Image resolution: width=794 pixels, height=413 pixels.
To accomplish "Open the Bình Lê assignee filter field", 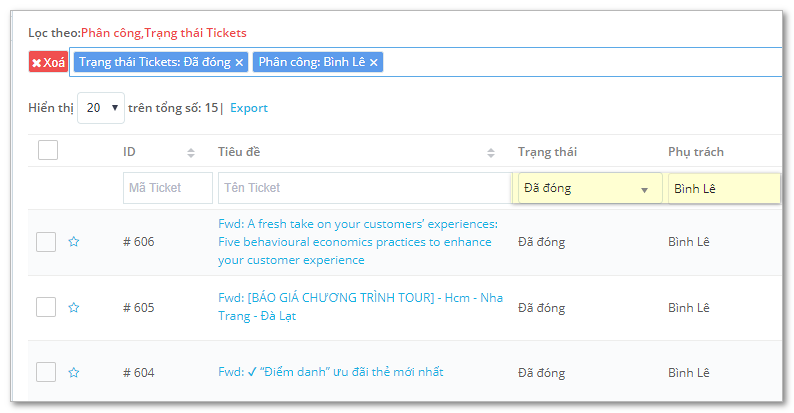I will [724, 188].
